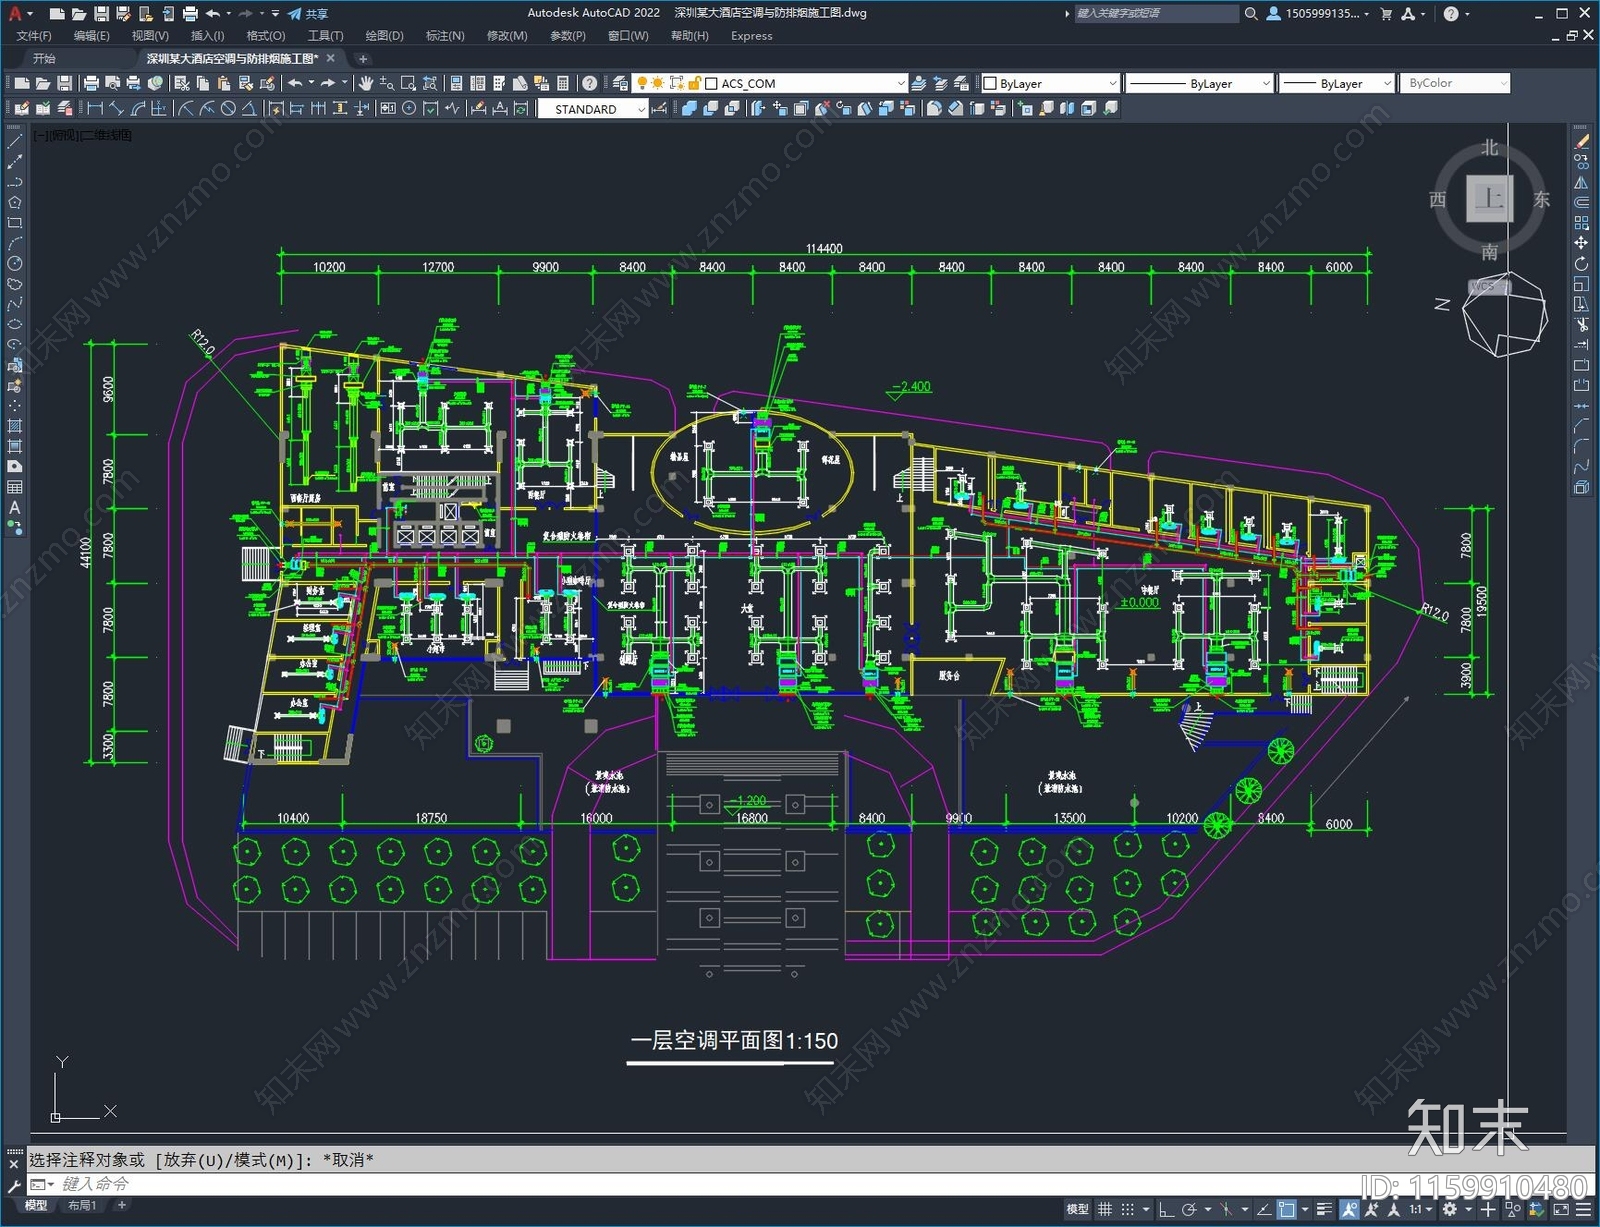This screenshot has width=1600, height=1227.
Task: Open the Express menu
Action: click(x=751, y=36)
